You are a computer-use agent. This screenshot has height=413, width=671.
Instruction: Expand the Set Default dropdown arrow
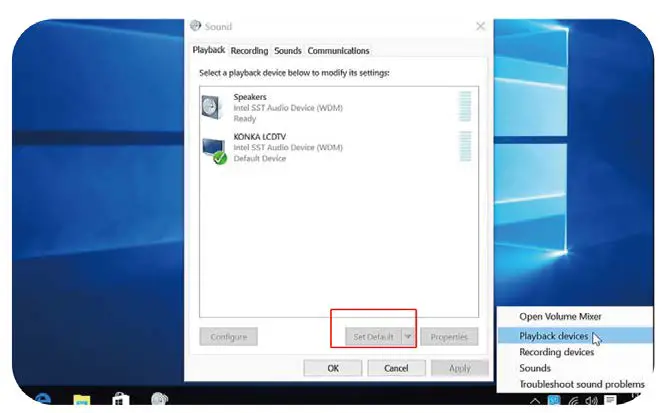point(408,337)
